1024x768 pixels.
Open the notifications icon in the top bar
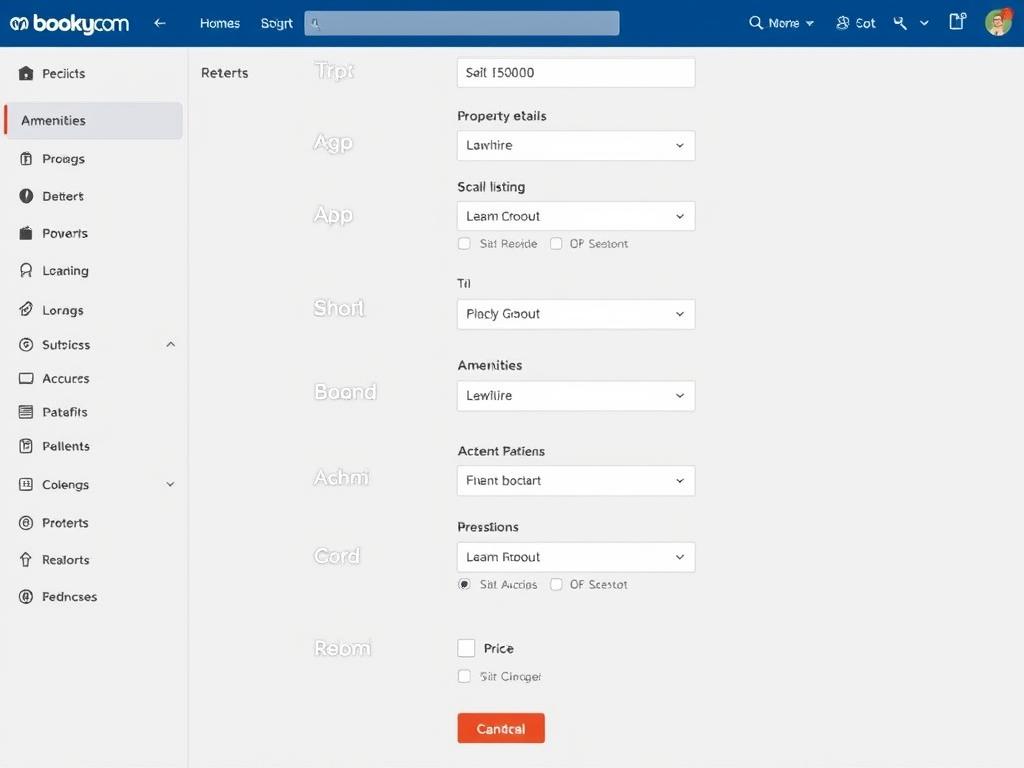click(957, 20)
